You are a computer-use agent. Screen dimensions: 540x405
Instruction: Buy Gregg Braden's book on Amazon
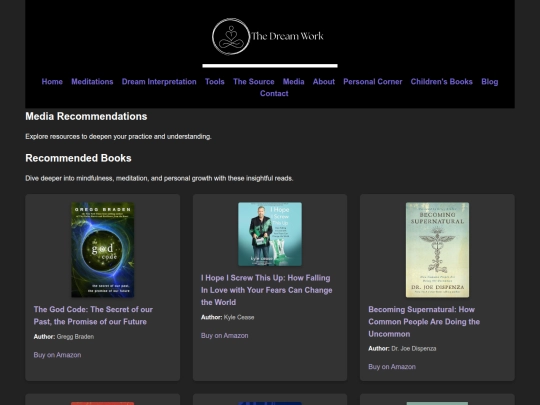[57, 355]
